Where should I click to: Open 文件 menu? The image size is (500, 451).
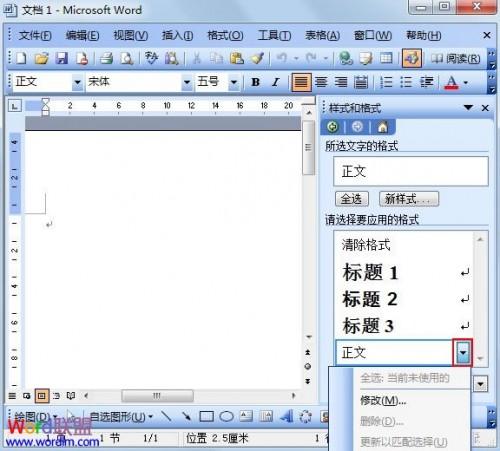point(35,35)
